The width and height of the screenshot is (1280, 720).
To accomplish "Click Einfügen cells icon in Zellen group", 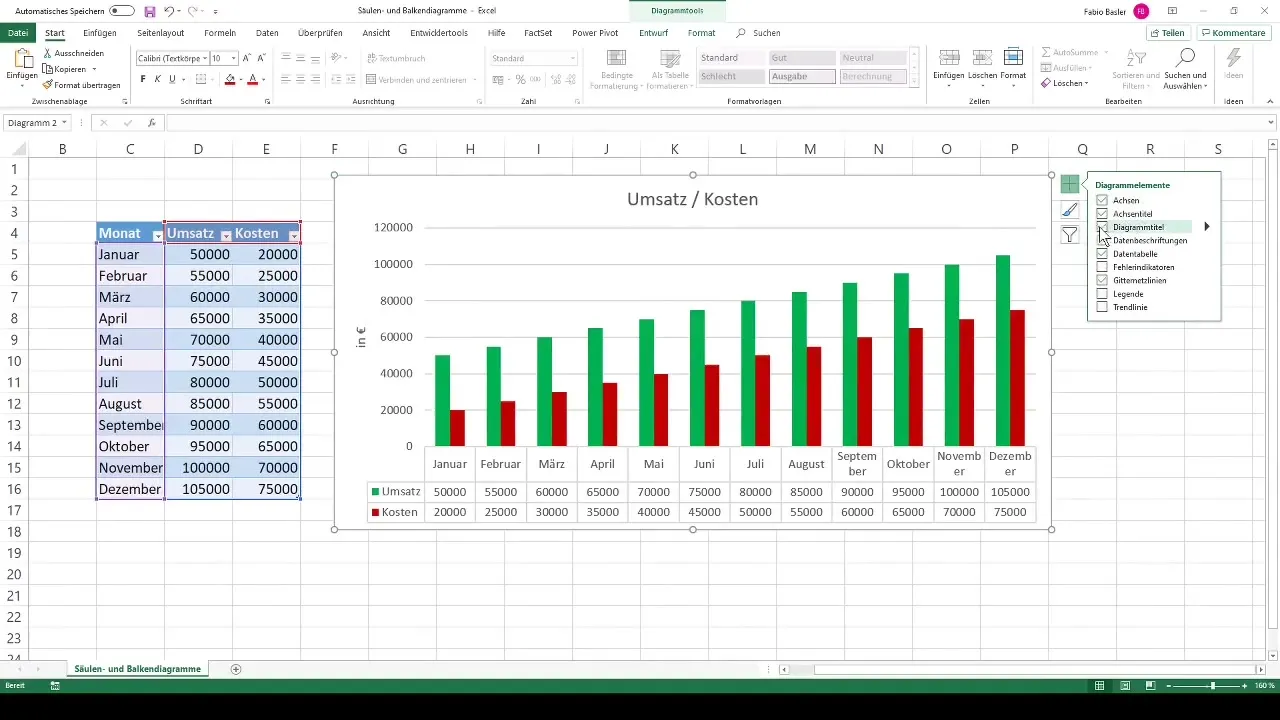I will 949,57.
